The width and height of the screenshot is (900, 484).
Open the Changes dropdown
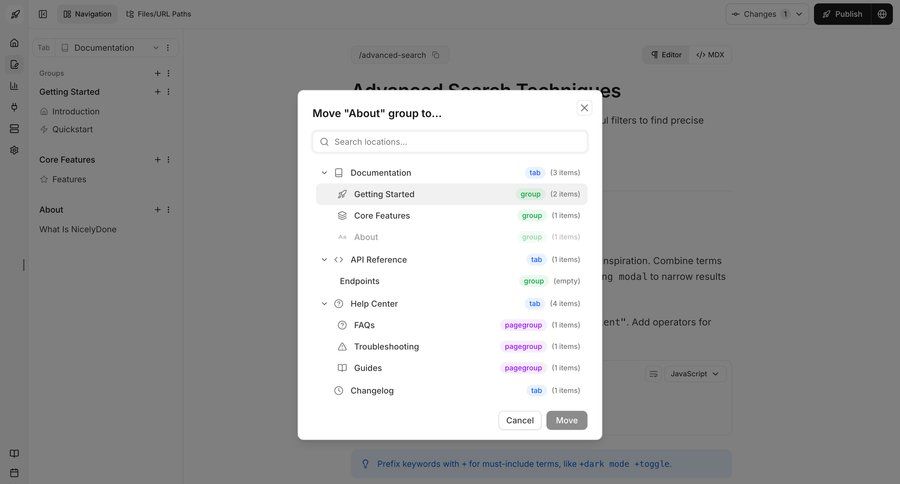[767, 14]
